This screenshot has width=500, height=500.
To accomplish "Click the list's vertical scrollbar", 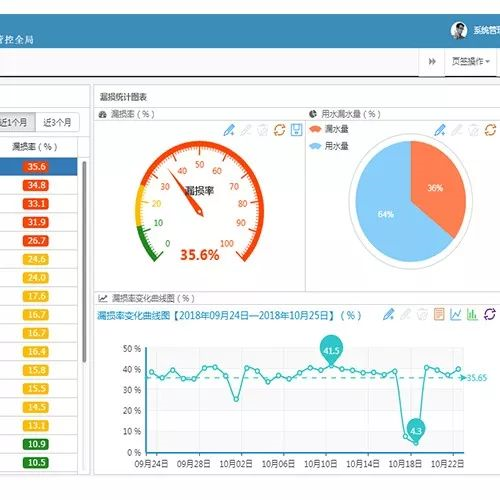I will click(x=84, y=262).
